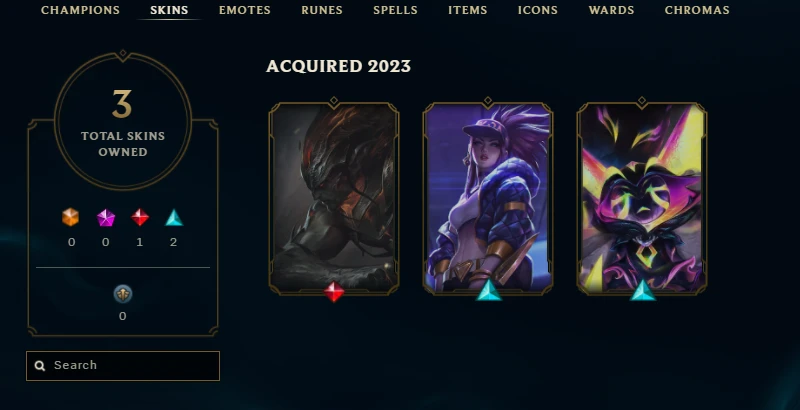Click the magnifier icon in the search box

click(40, 365)
